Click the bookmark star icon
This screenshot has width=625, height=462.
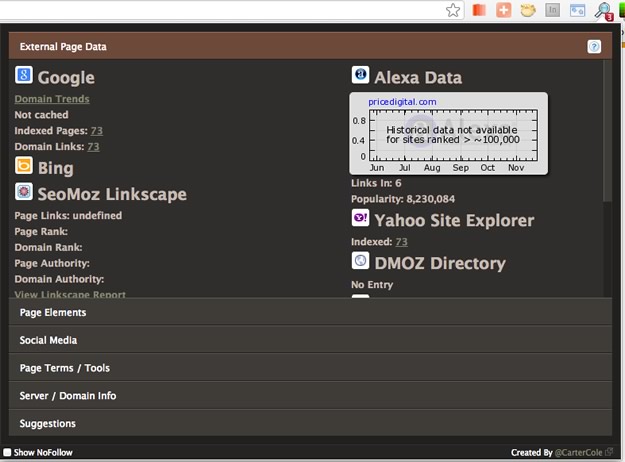tap(453, 10)
